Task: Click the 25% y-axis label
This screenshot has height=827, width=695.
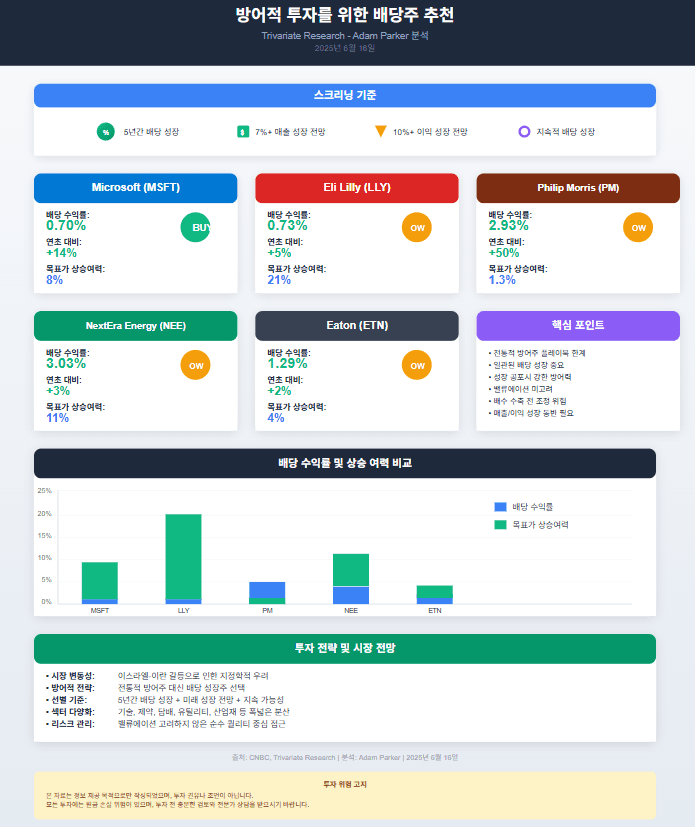Action: [x=45, y=491]
